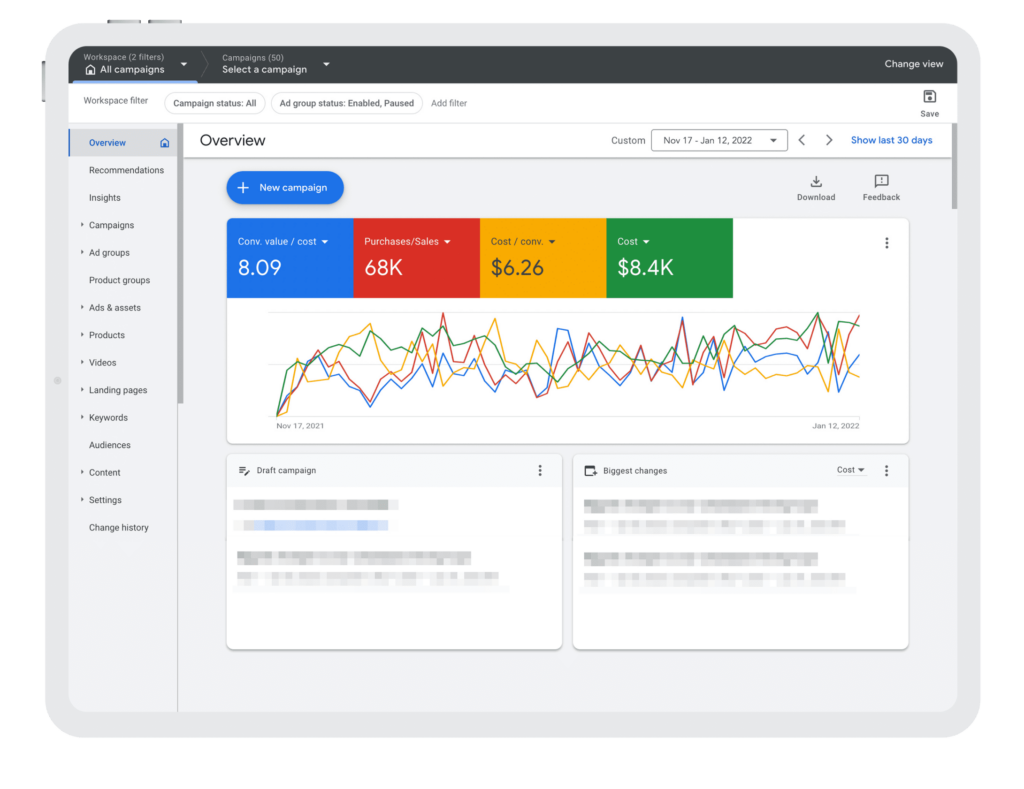Expand Keywords in the sidebar
The image size is (1024, 789).
pyautogui.click(x=108, y=418)
